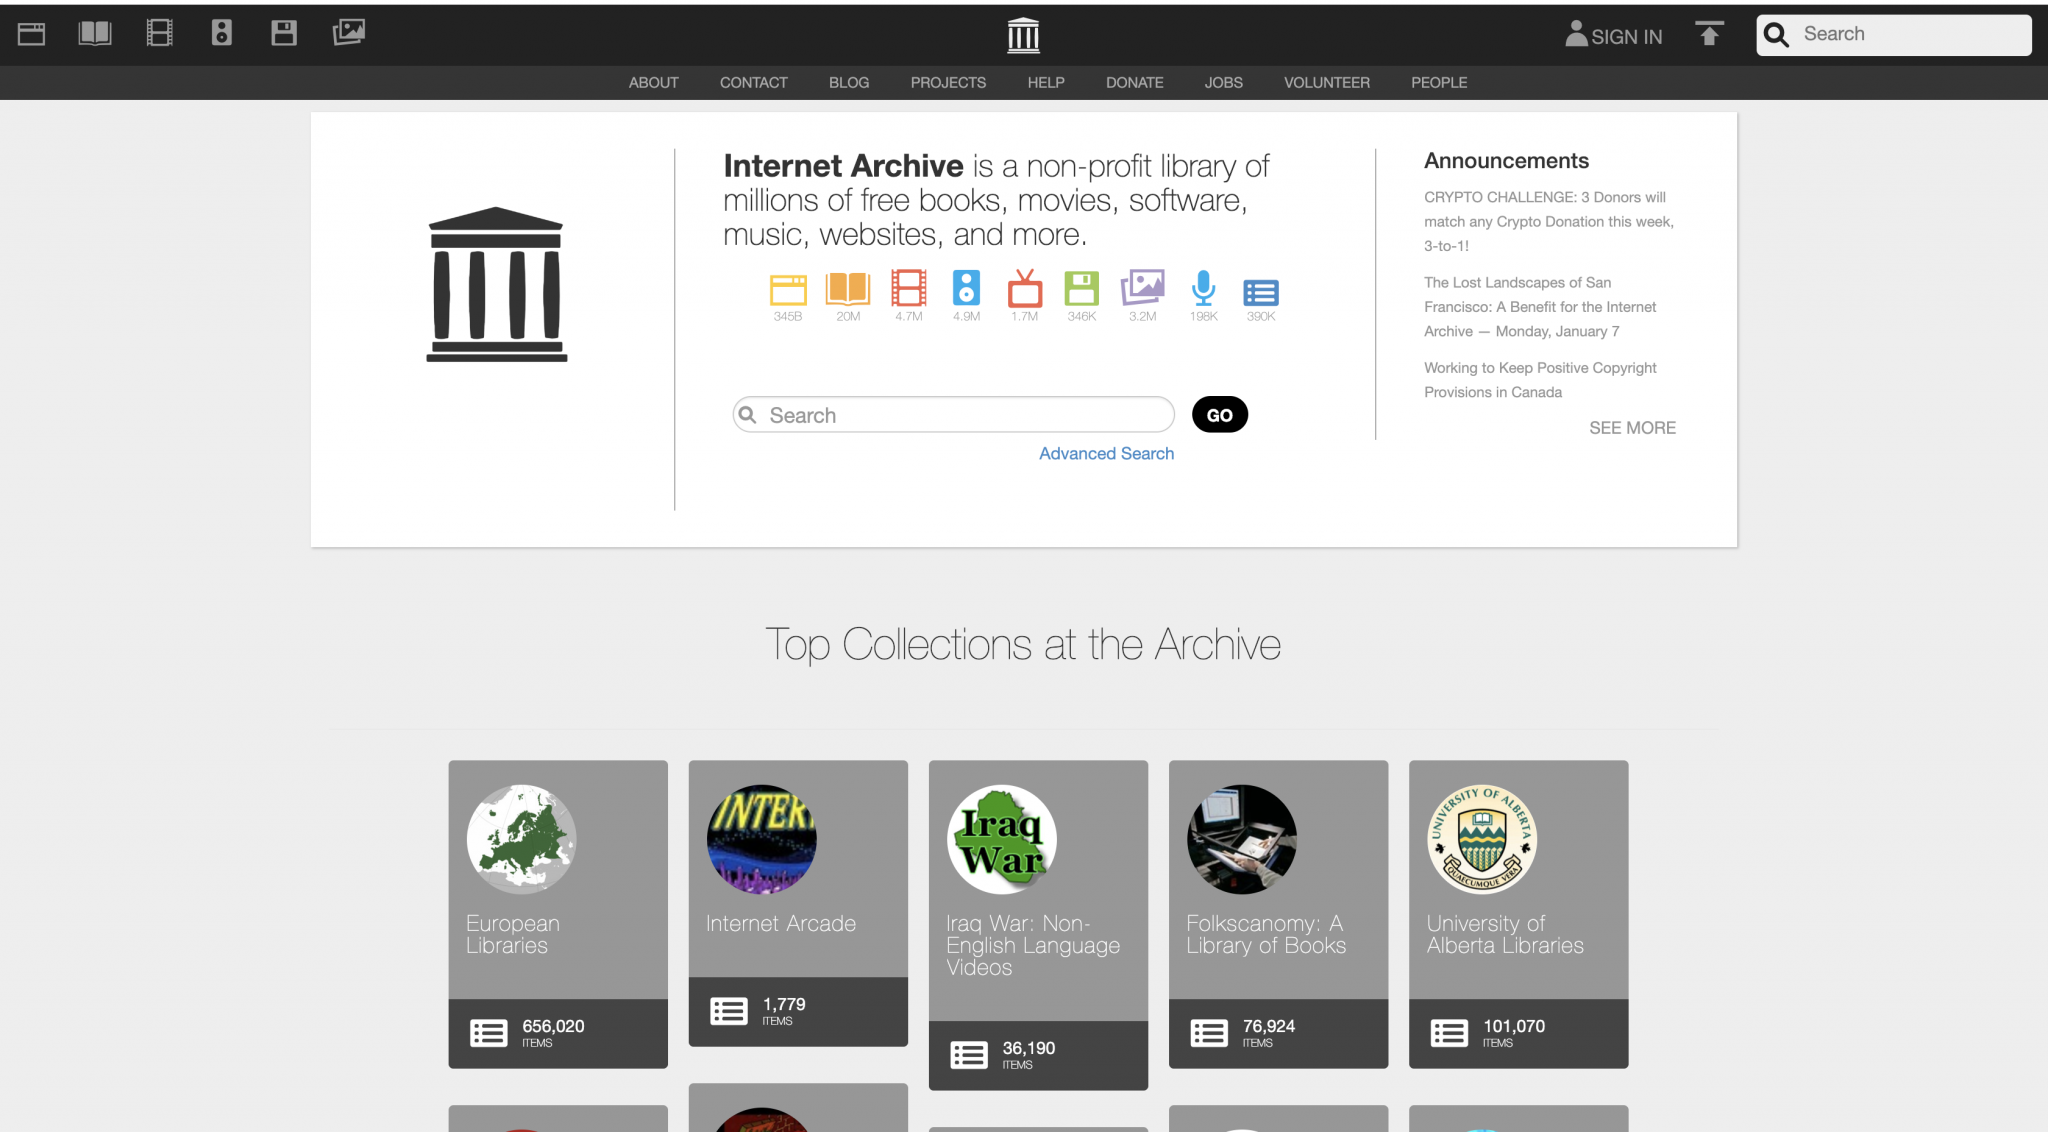
Task: Open the Iraq War collection thumbnail
Action: [x=1001, y=839]
